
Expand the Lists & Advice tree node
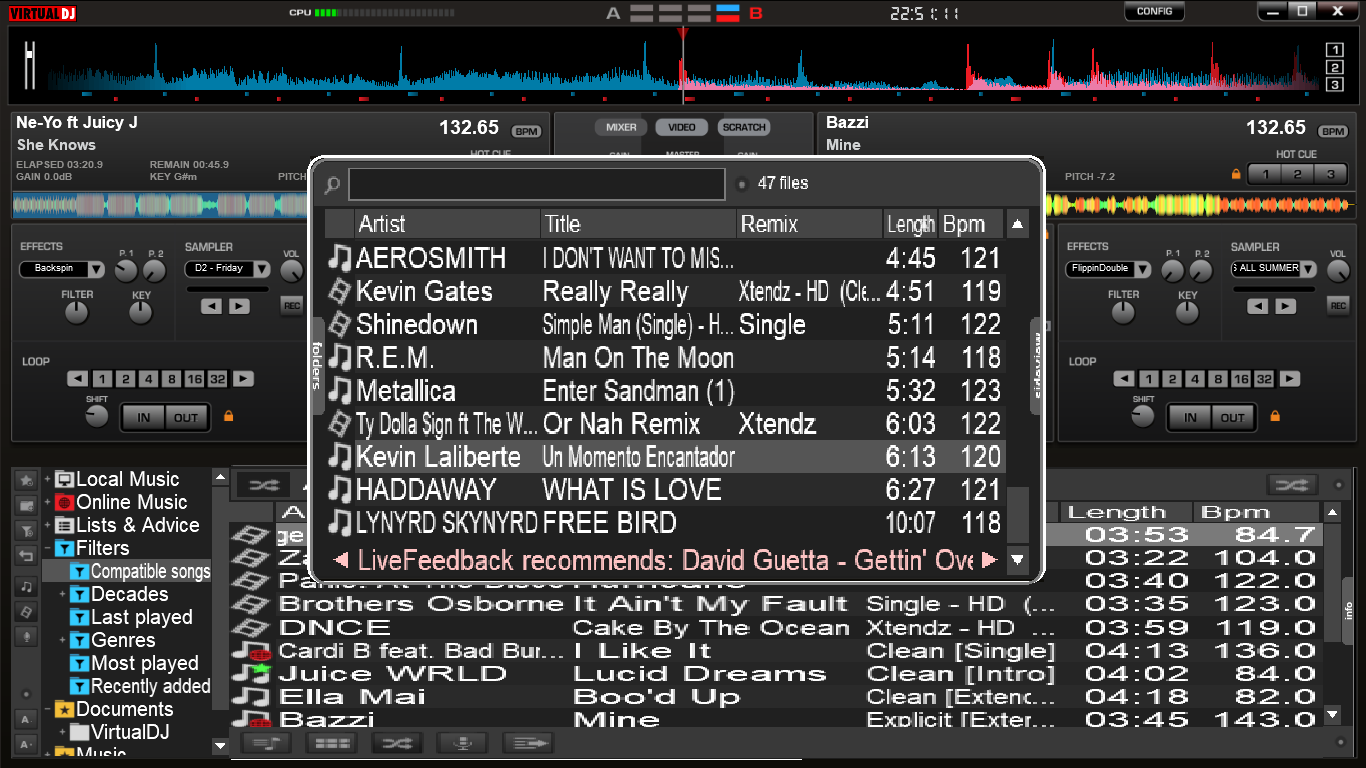[x=47, y=526]
